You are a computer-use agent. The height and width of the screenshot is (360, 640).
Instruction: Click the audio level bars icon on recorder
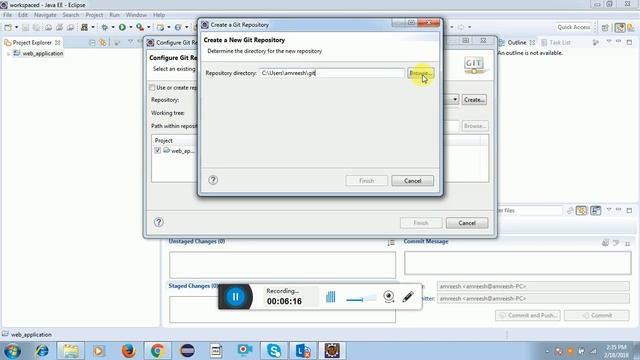pos(331,297)
